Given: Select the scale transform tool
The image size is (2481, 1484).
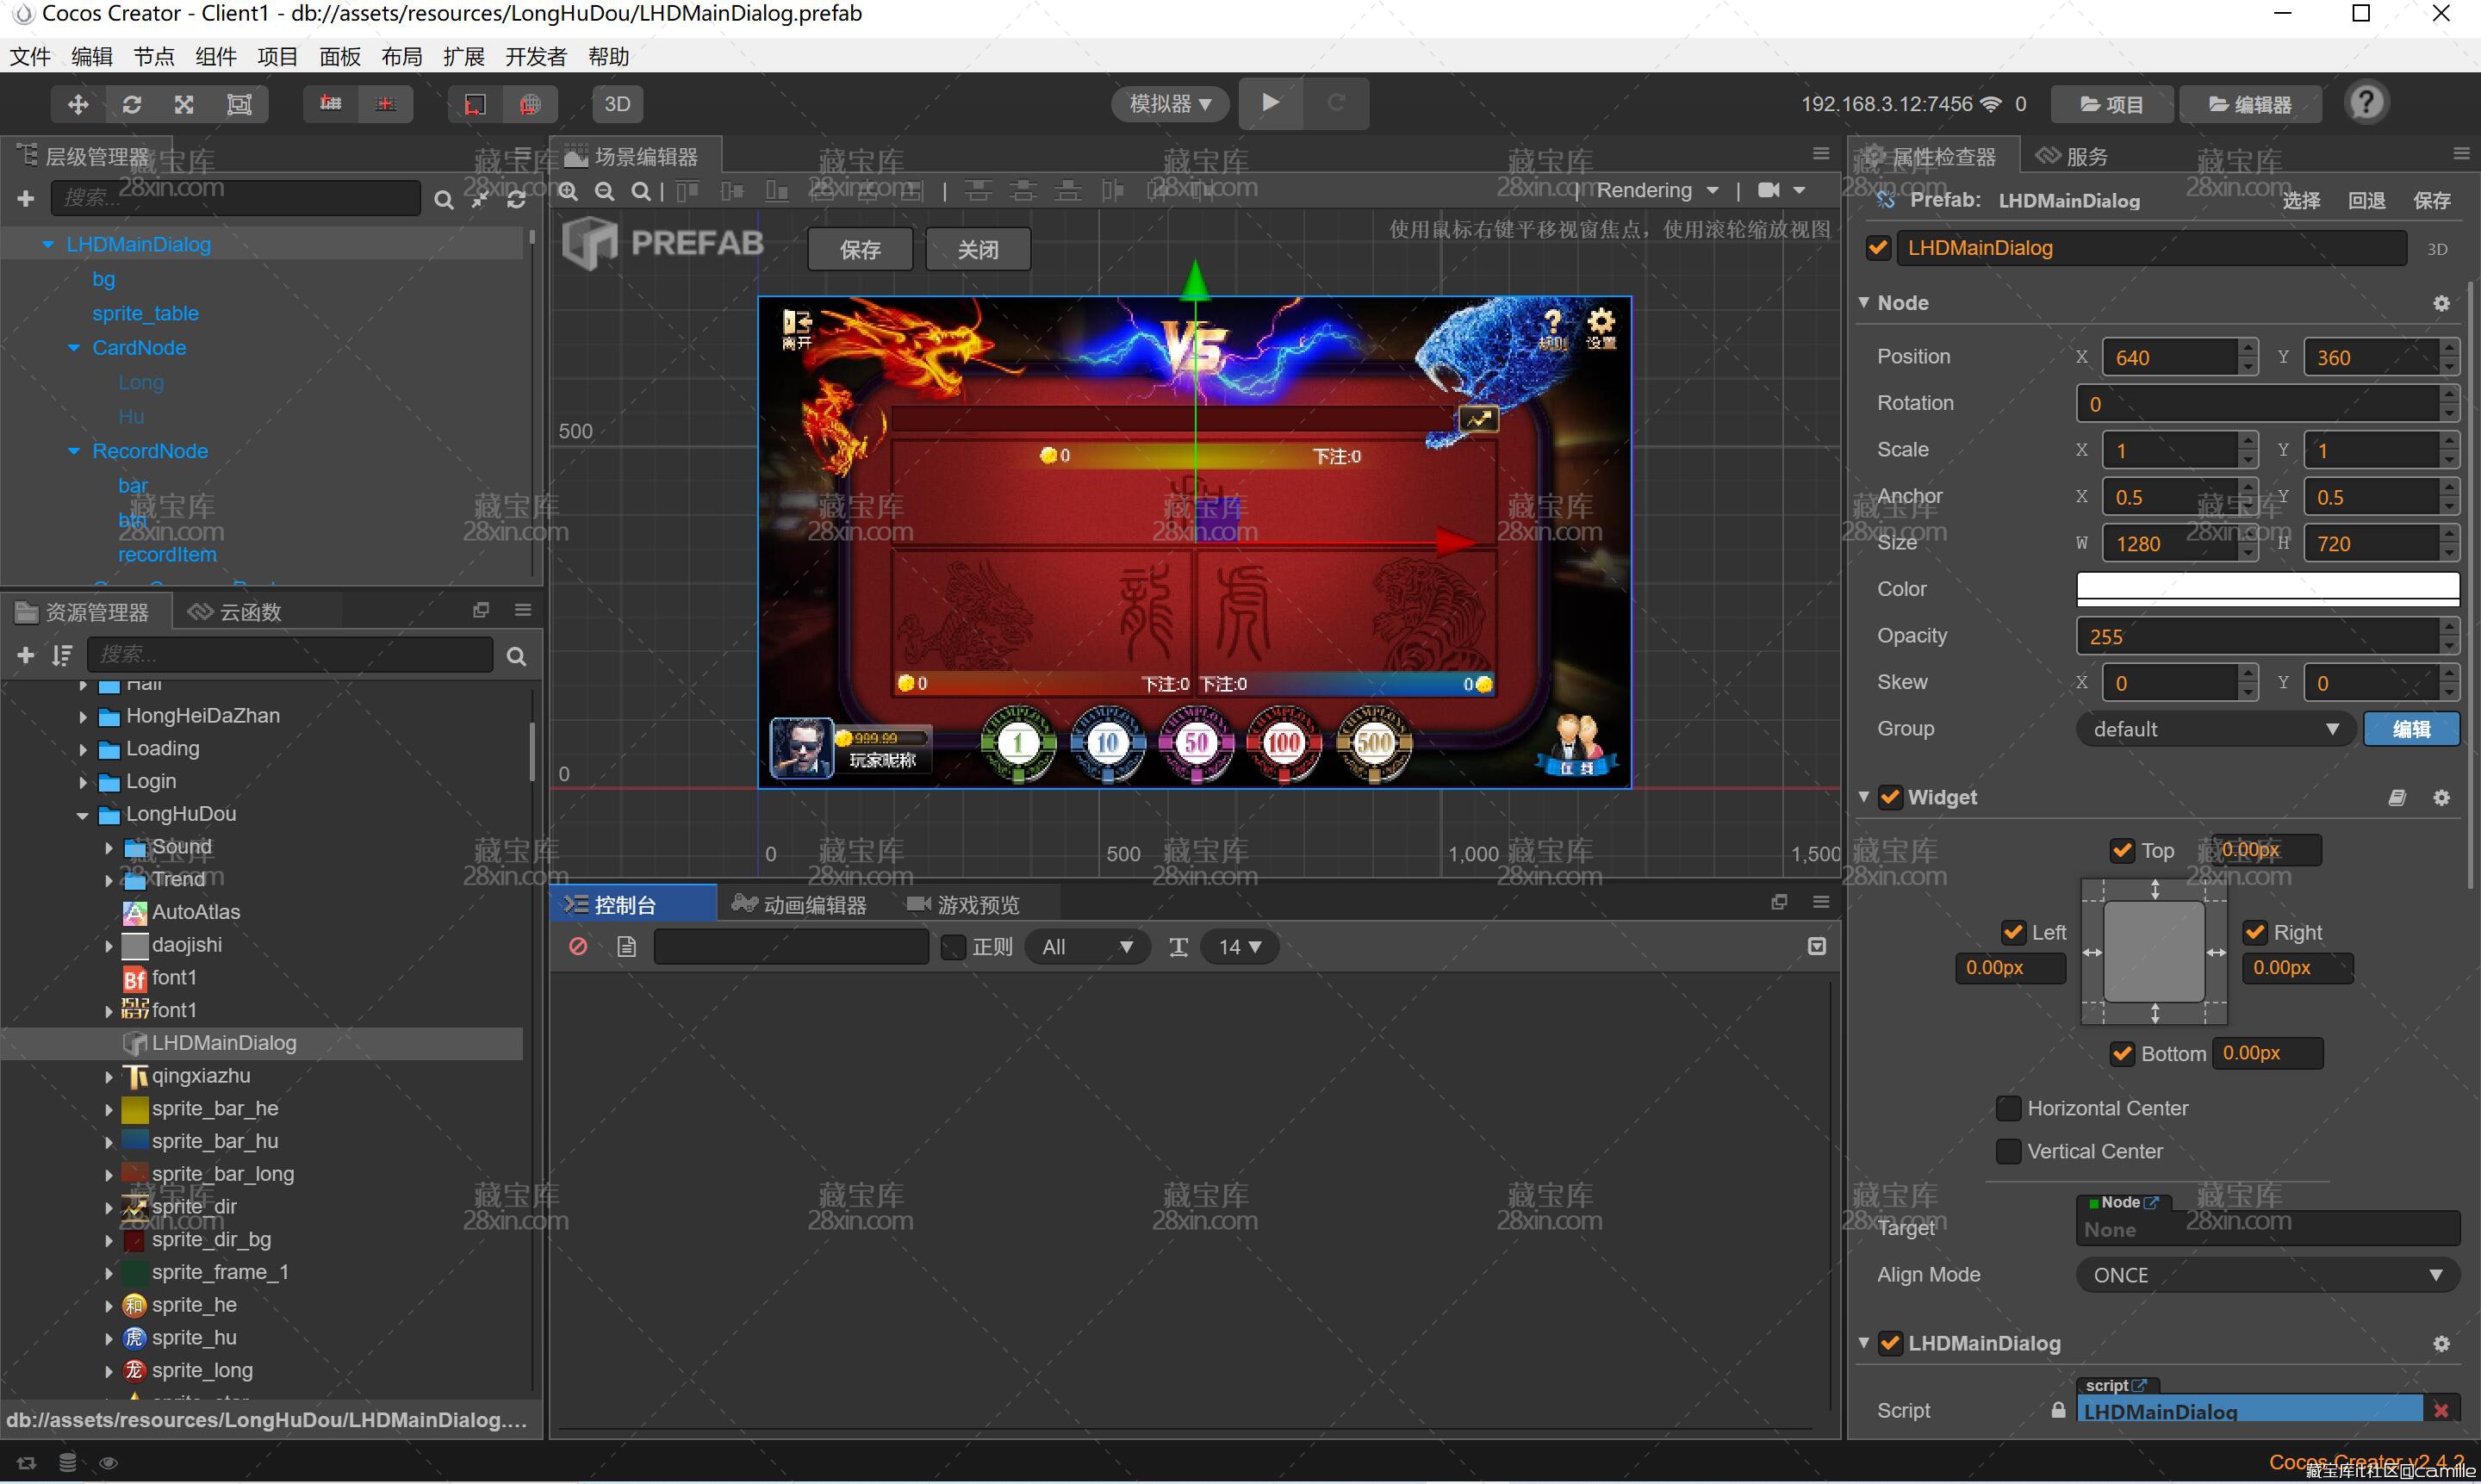Looking at the screenshot, I should [x=185, y=104].
